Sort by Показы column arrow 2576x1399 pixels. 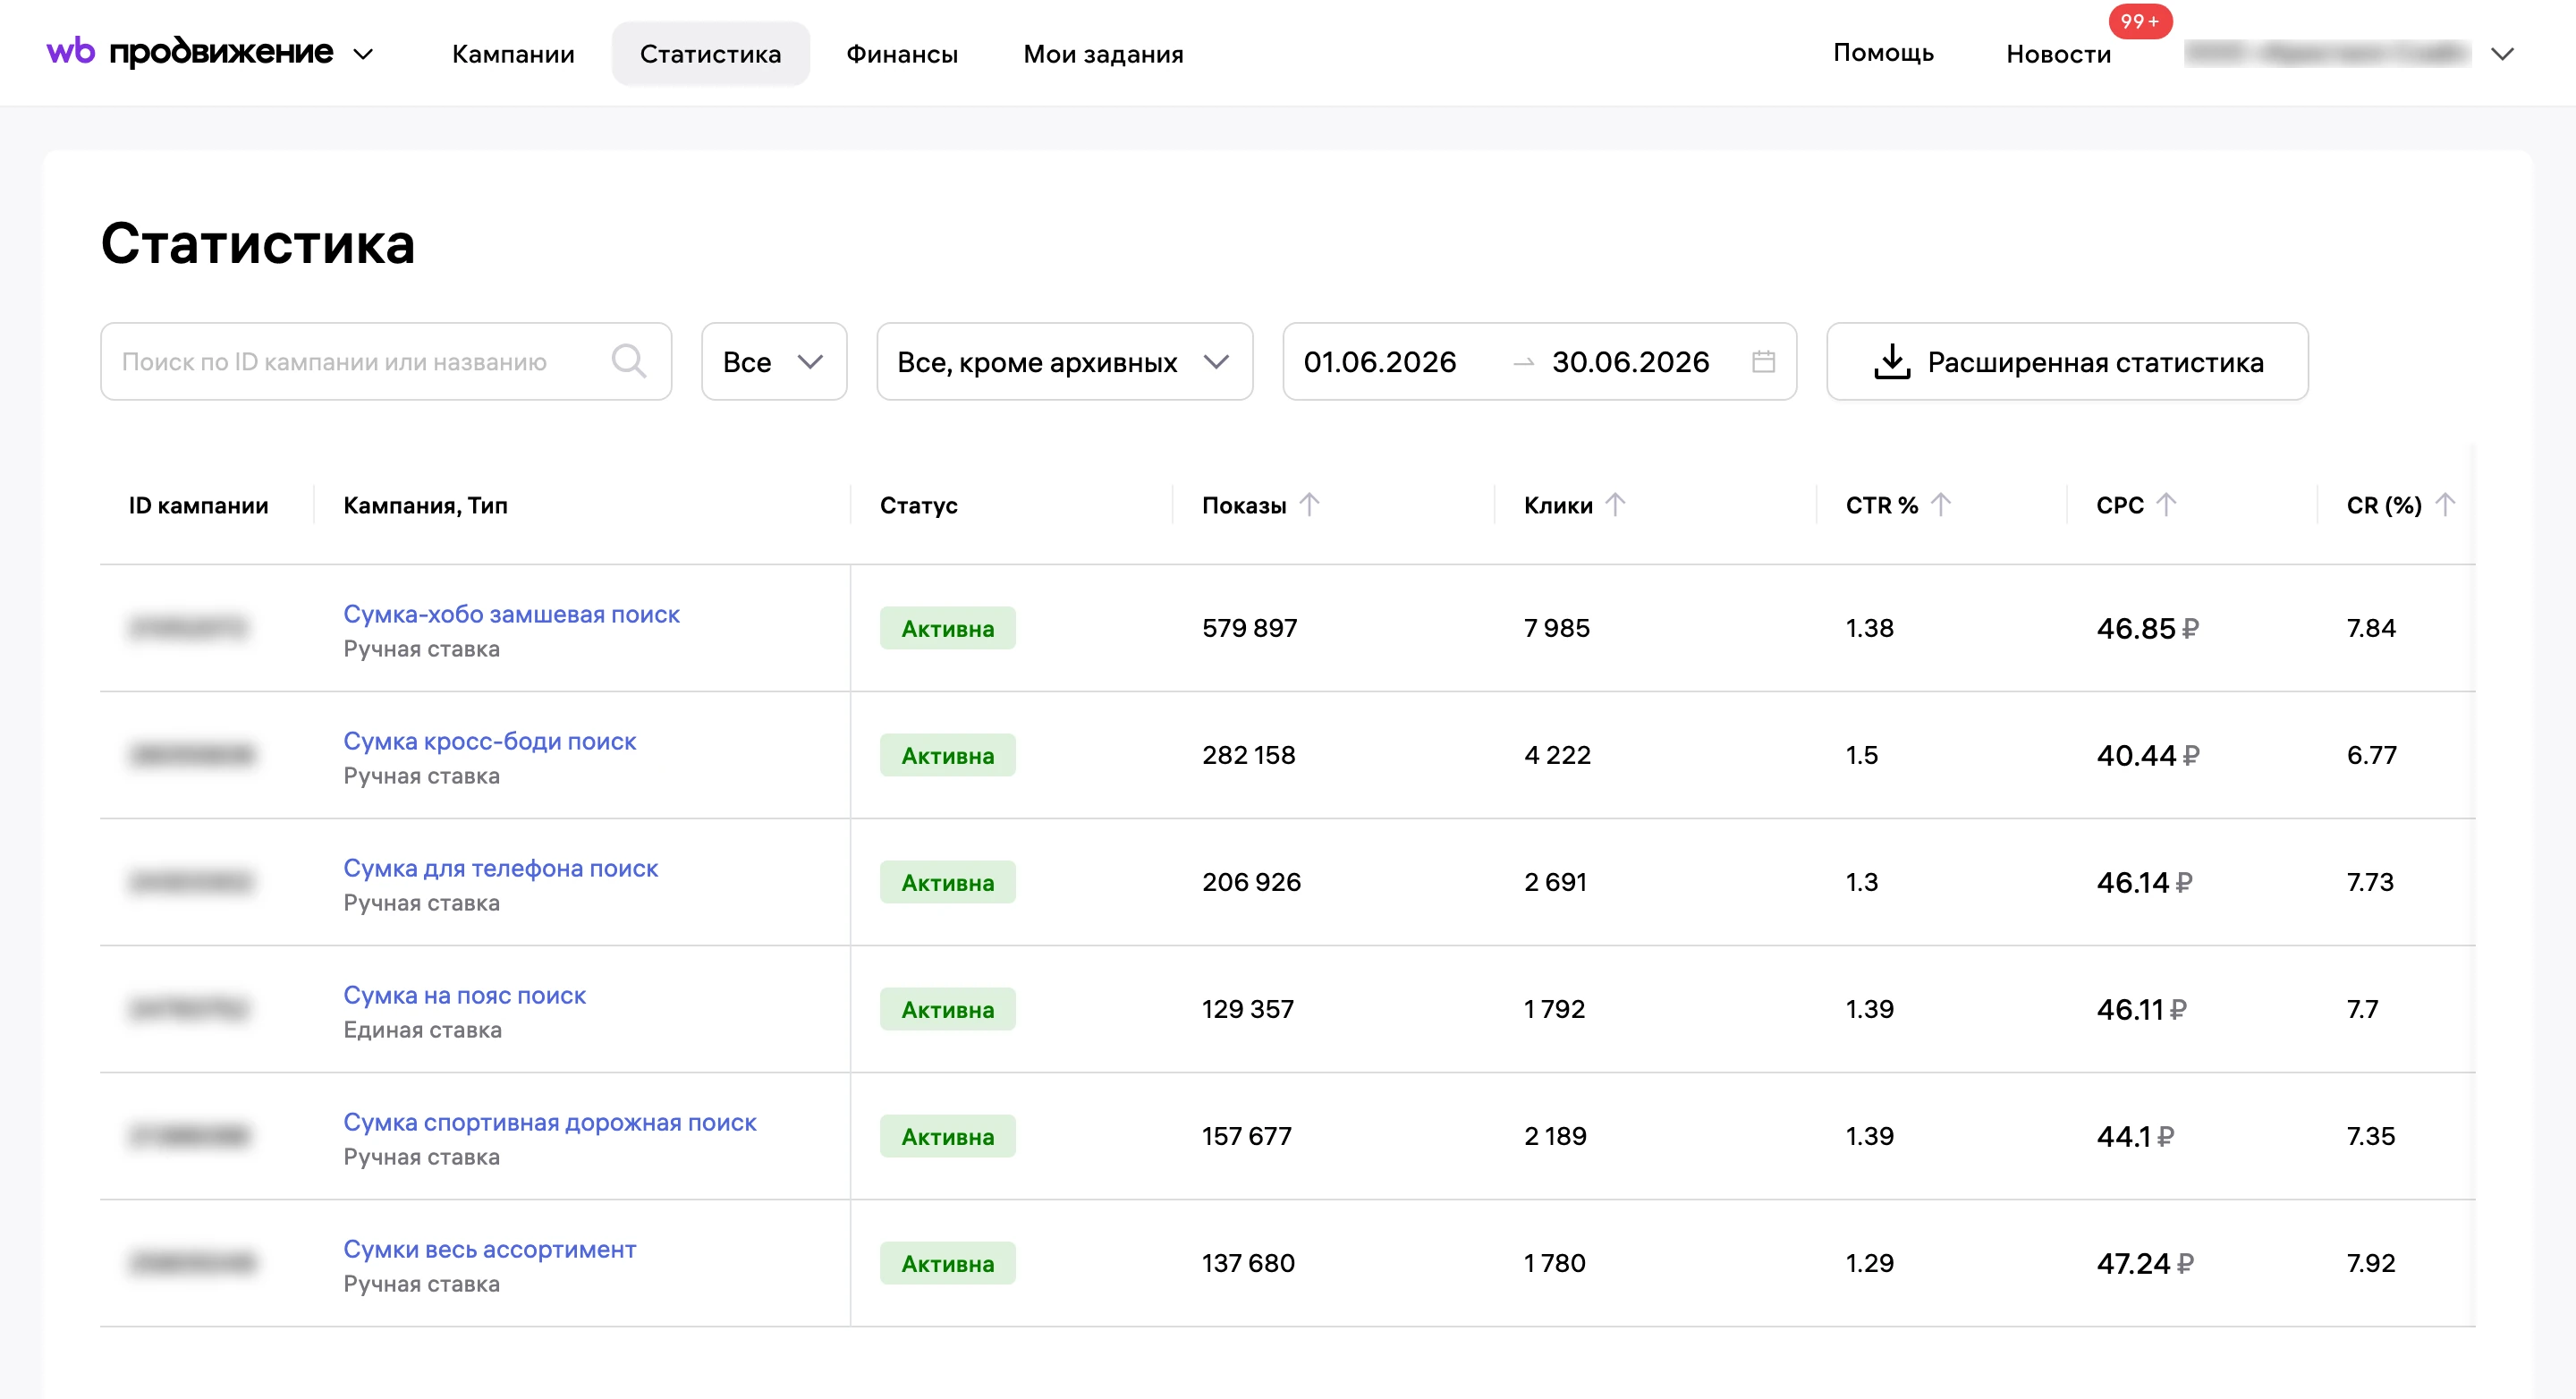tap(1309, 504)
